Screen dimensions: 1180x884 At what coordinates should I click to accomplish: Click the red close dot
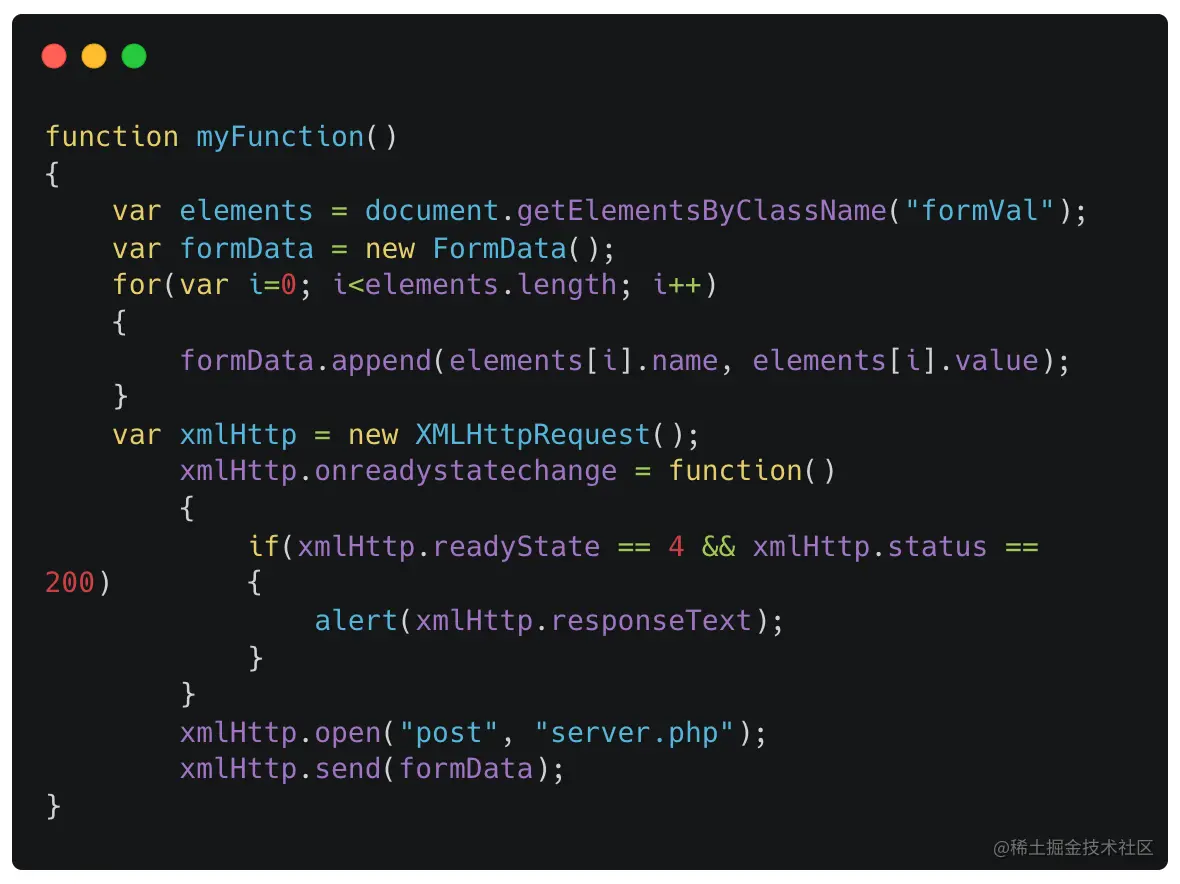(54, 56)
